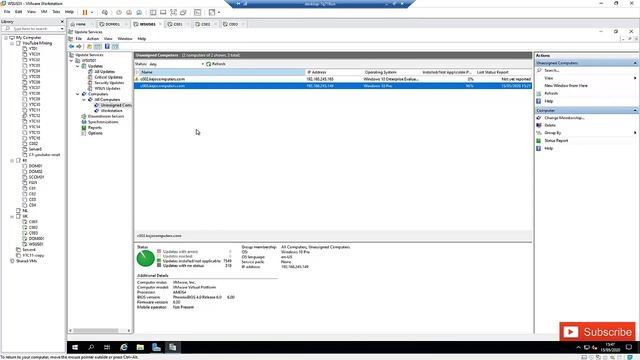
Task: Click the Group By icon in Actions
Action: tap(539, 133)
